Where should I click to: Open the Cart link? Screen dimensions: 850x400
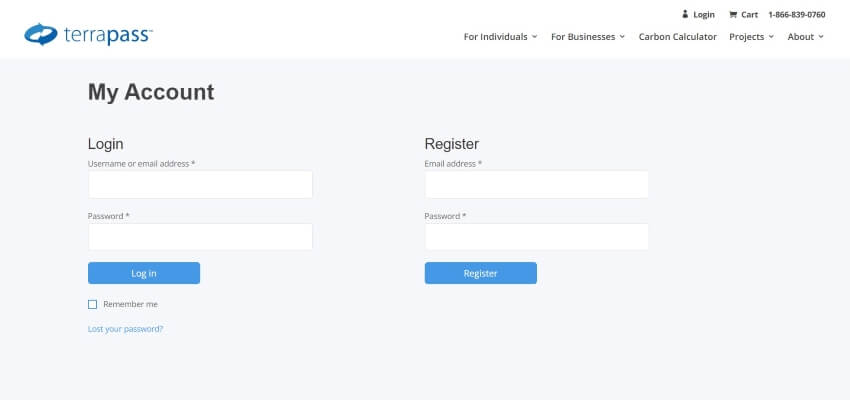point(749,15)
